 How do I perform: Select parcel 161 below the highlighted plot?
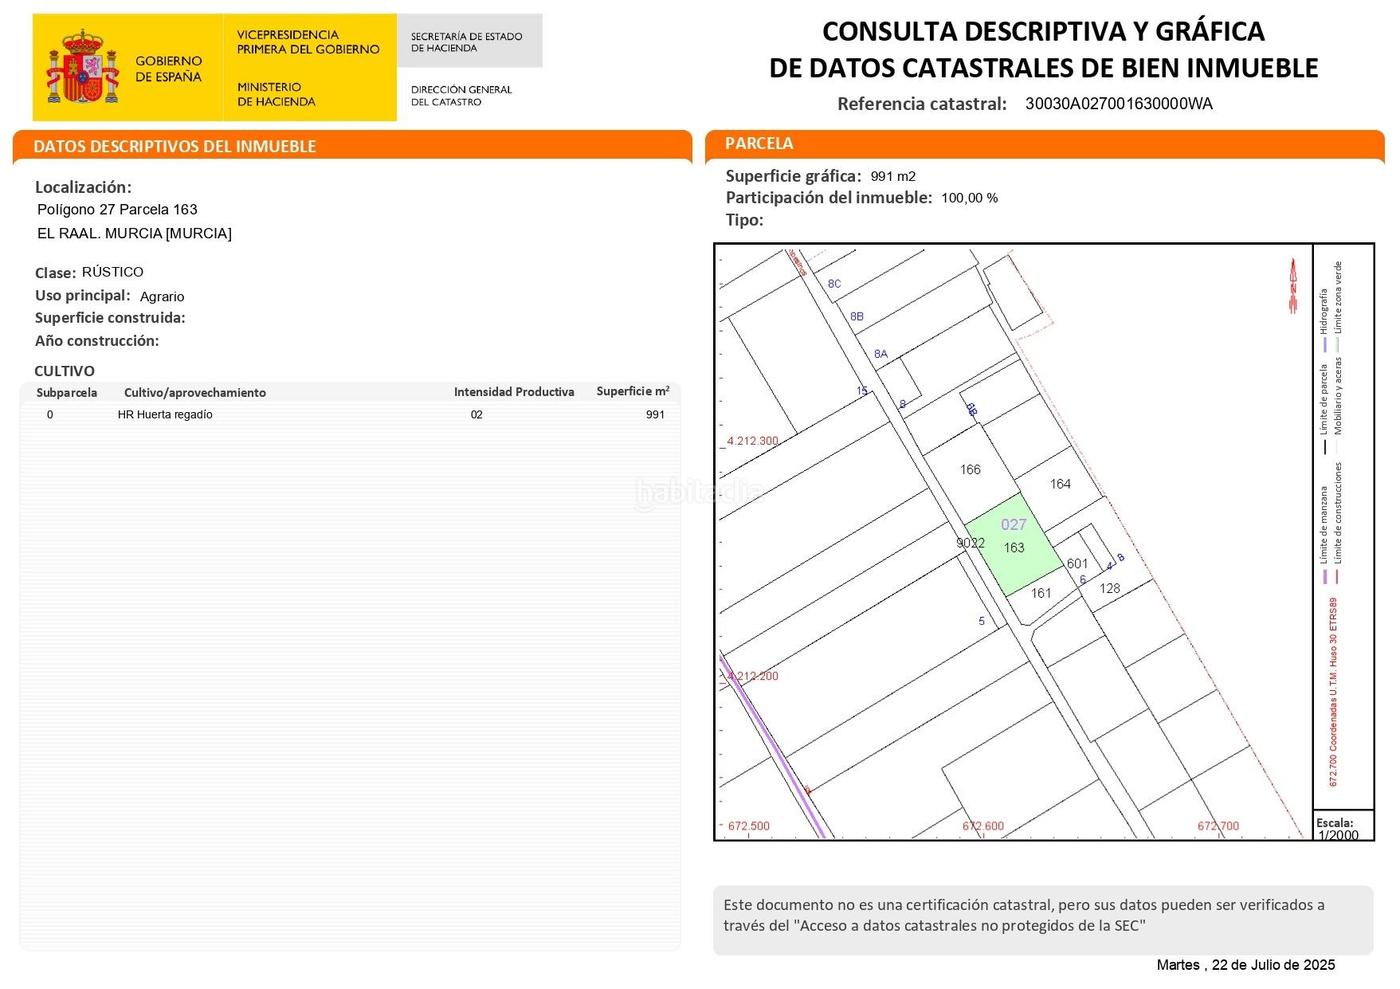[x=1041, y=593]
